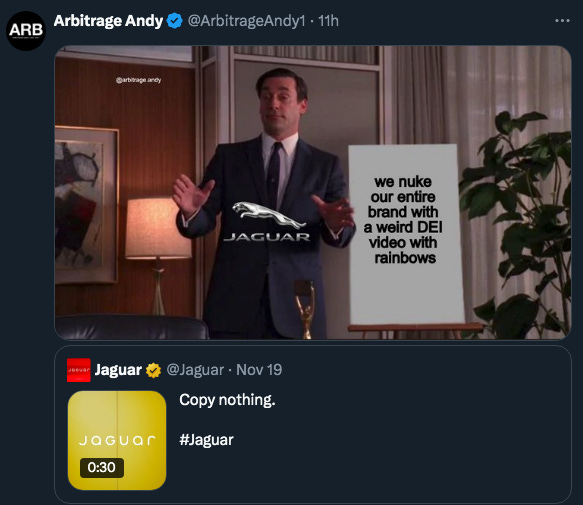Screen dimensions: 583x505
Task: Visit the Arbitrage Andy display name
Action: click(x=108, y=21)
